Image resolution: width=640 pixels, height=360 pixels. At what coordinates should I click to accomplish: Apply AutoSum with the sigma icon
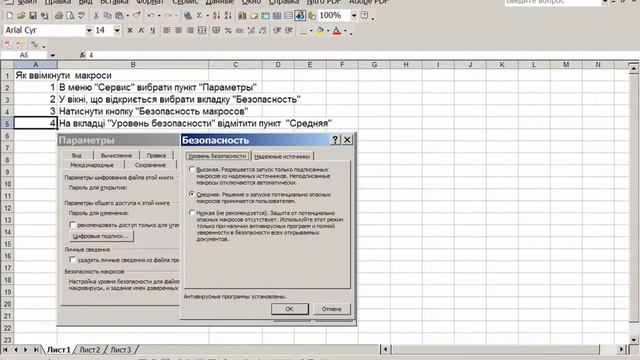point(200,16)
